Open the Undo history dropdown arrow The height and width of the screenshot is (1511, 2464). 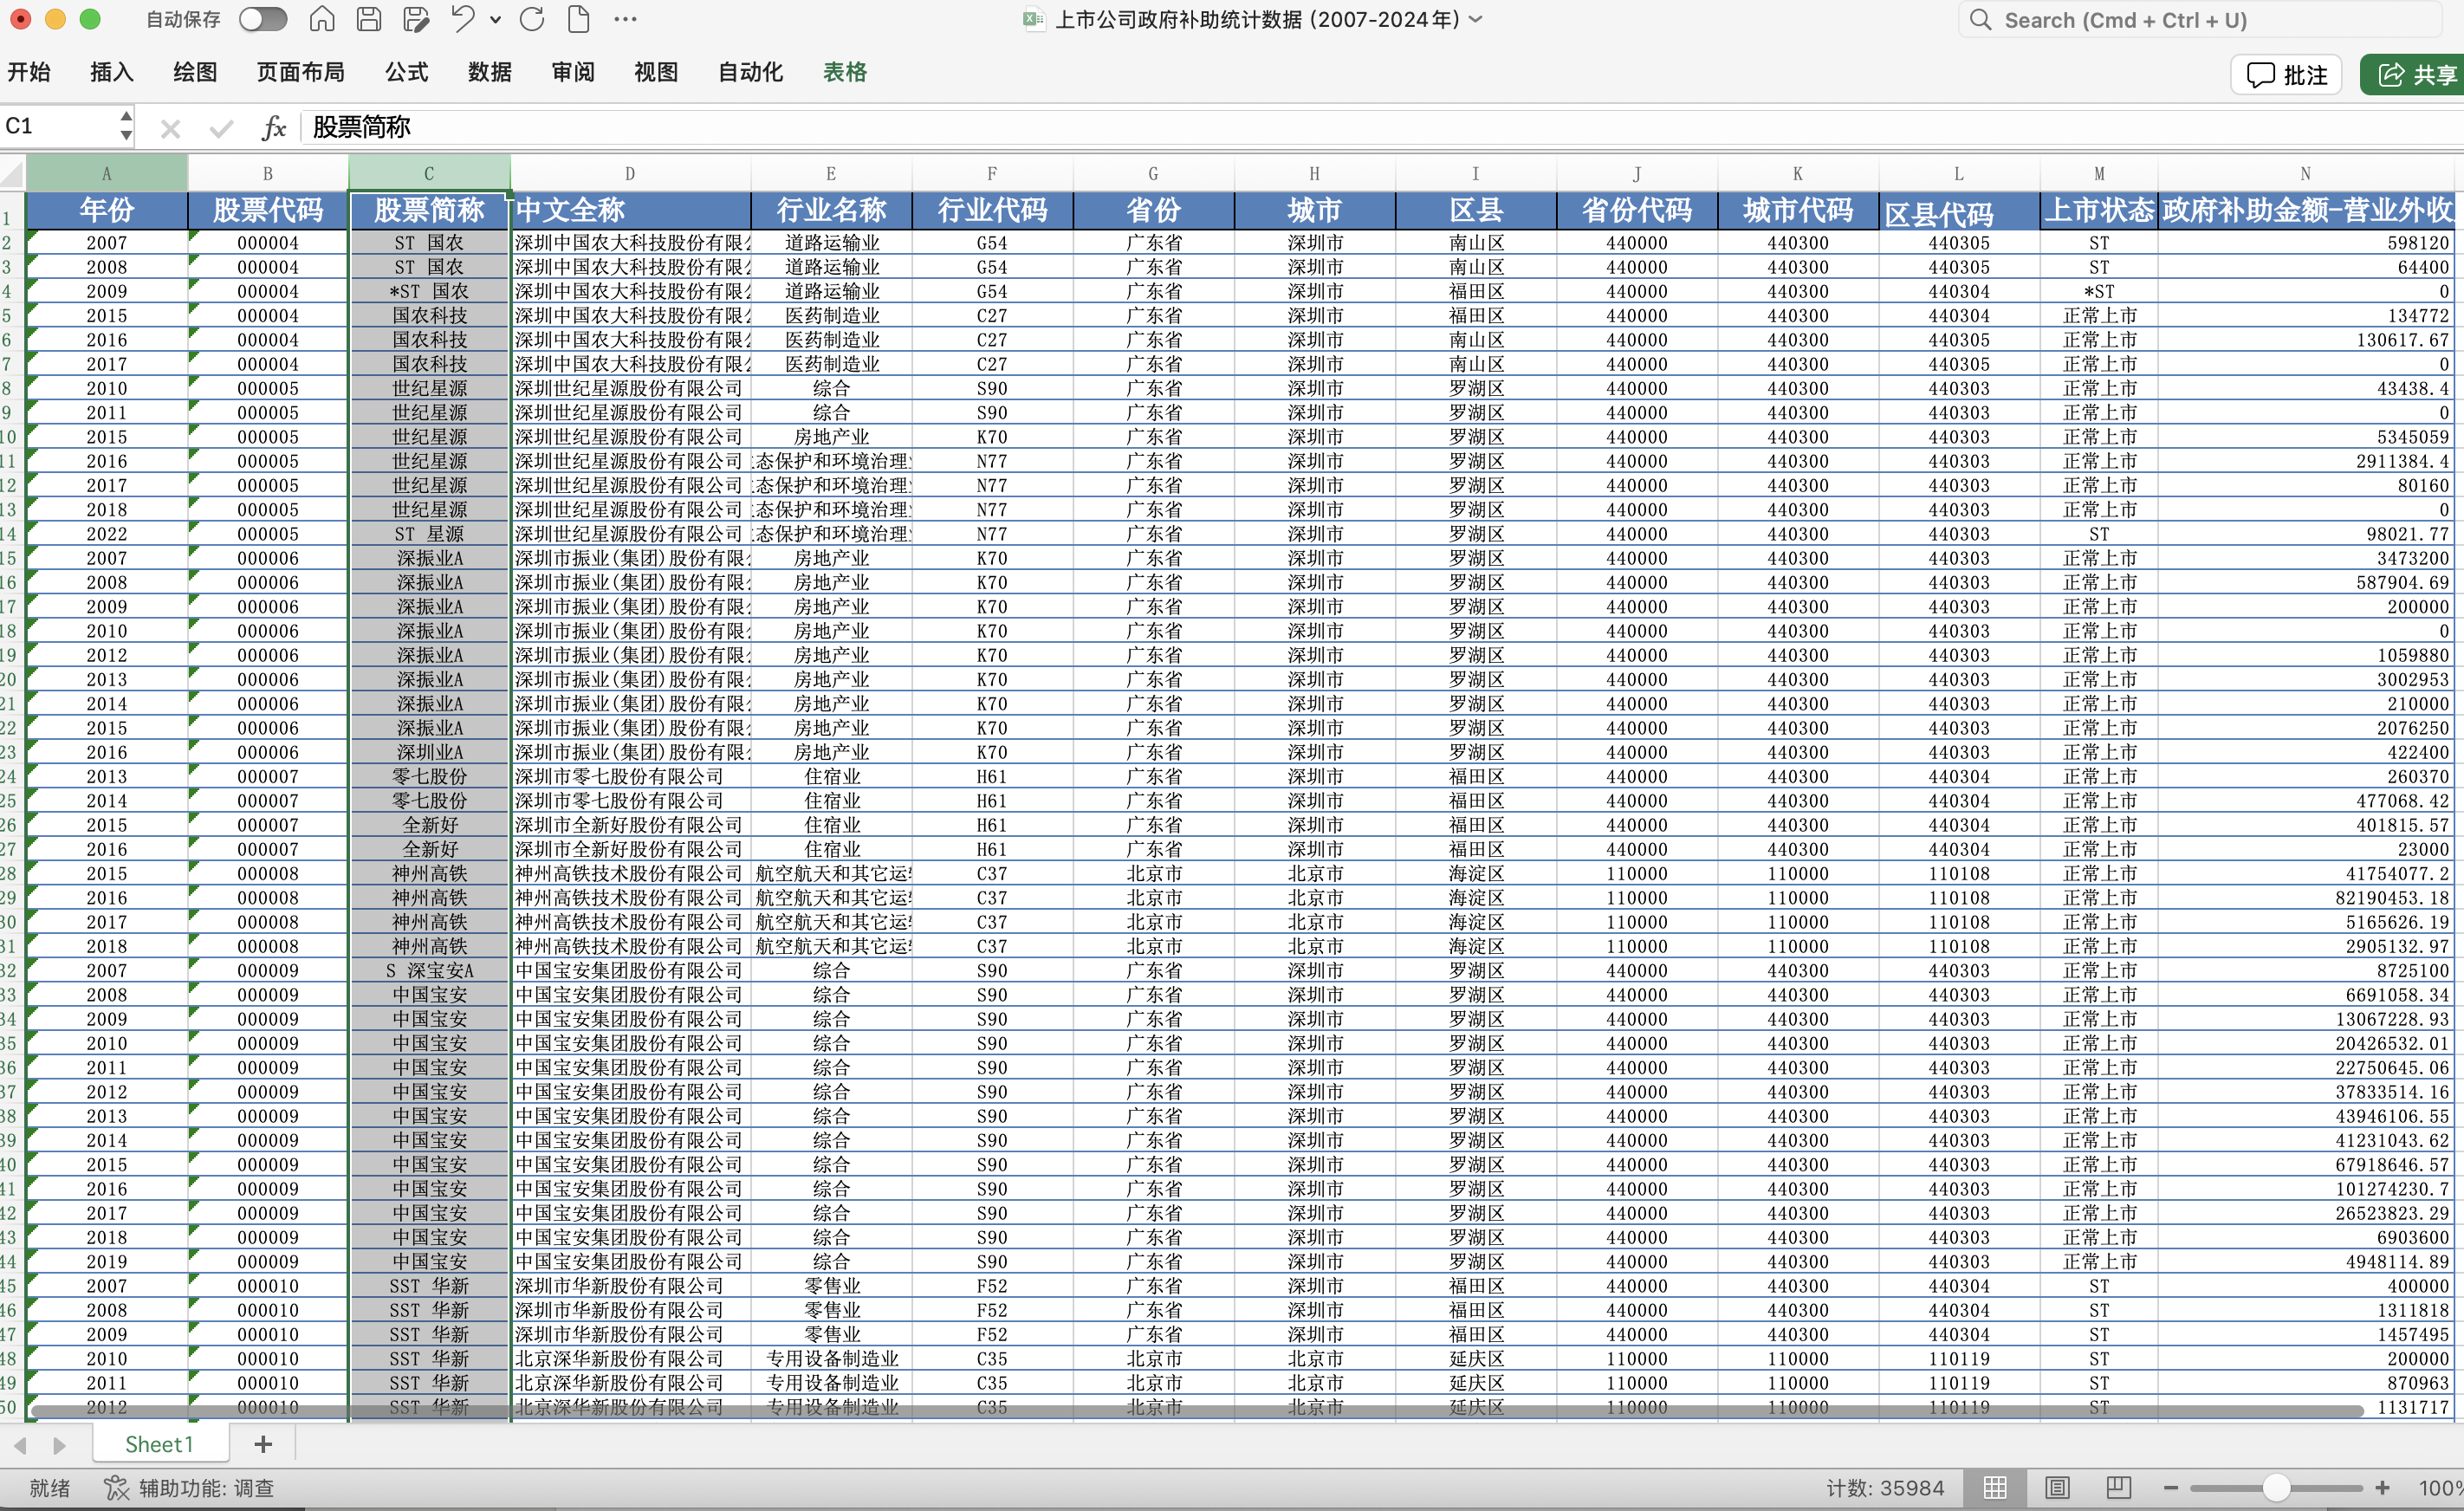[496, 19]
